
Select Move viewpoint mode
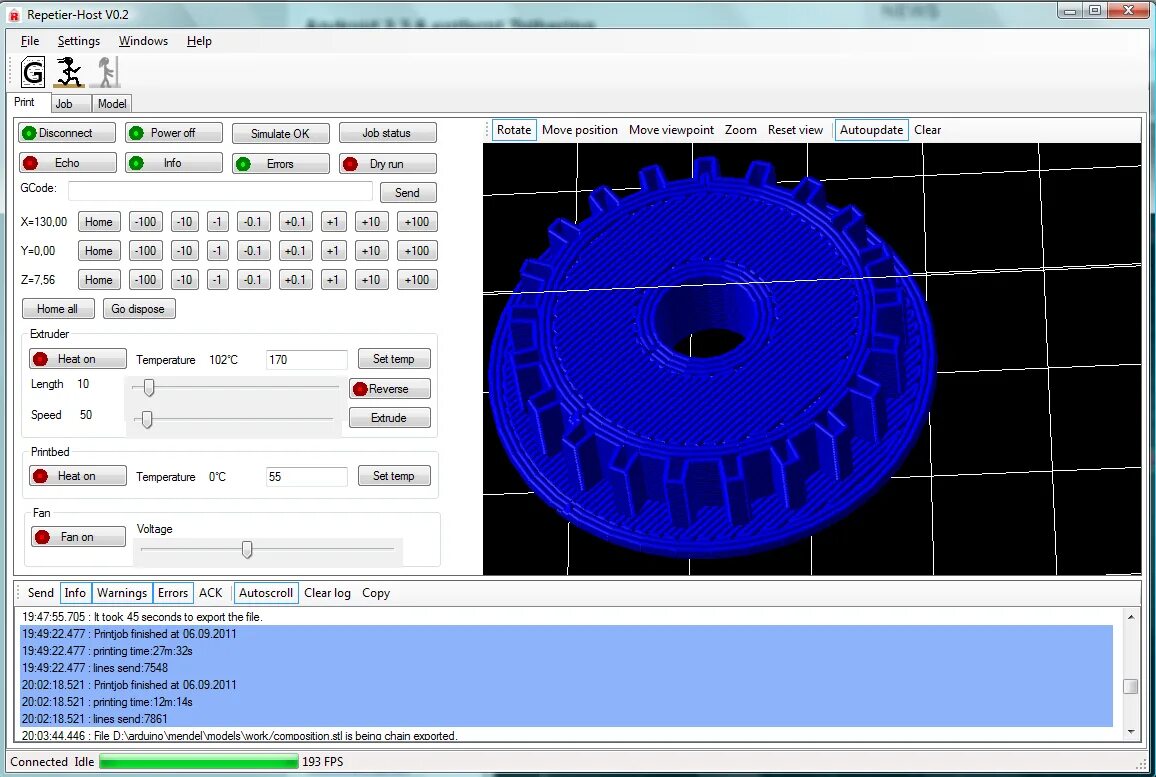point(671,130)
